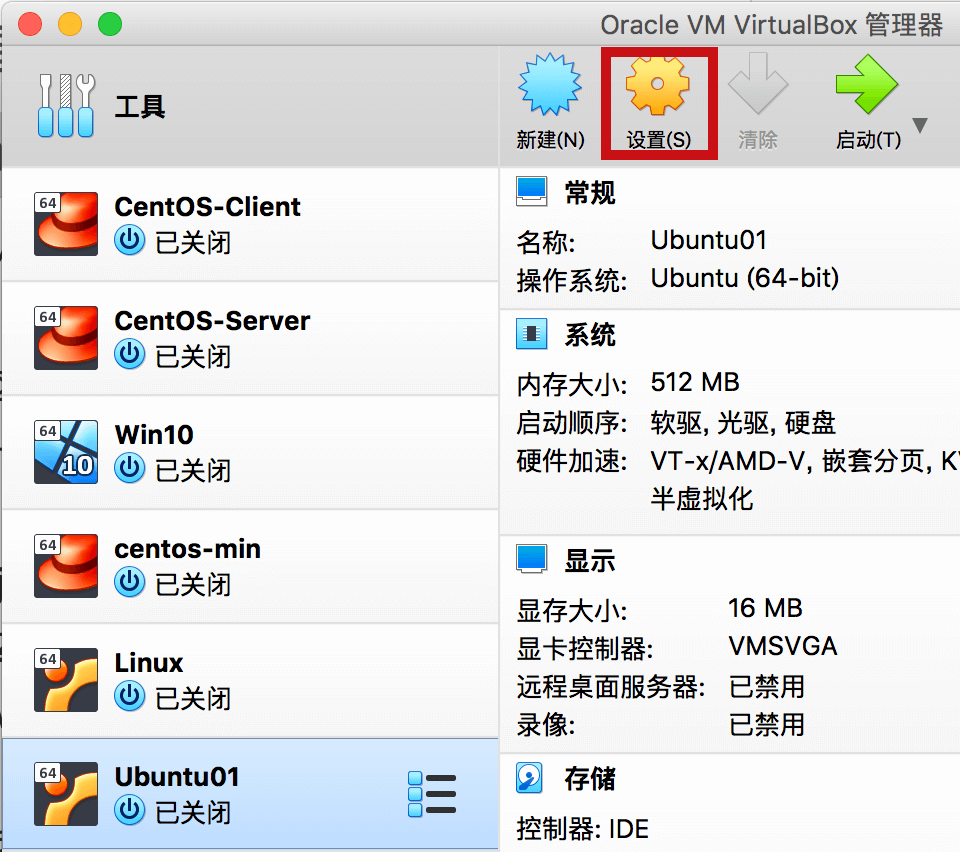
Task: Click the 启动(T) toolbar label
Action: pyautogui.click(x=868, y=140)
